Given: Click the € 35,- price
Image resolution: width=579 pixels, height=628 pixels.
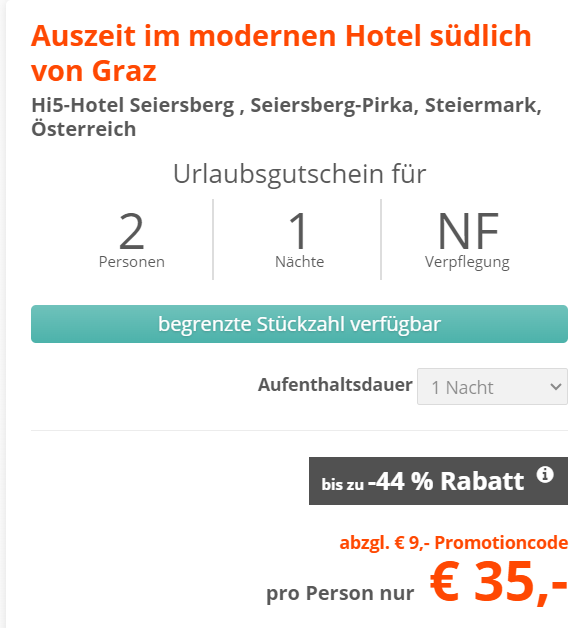Looking at the screenshot, I should coord(499,581).
